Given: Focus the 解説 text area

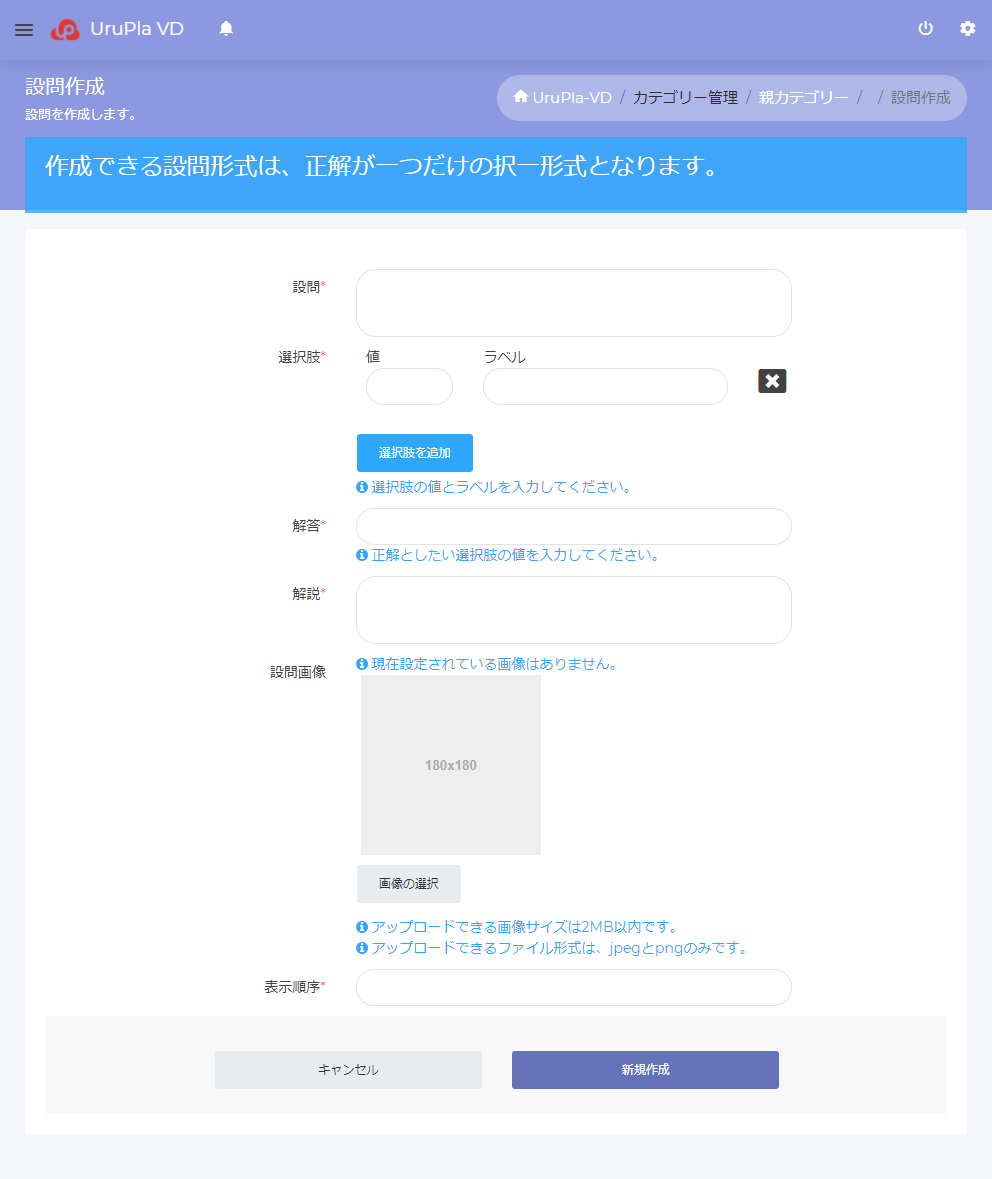Looking at the screenshot, I should (574, 610).
